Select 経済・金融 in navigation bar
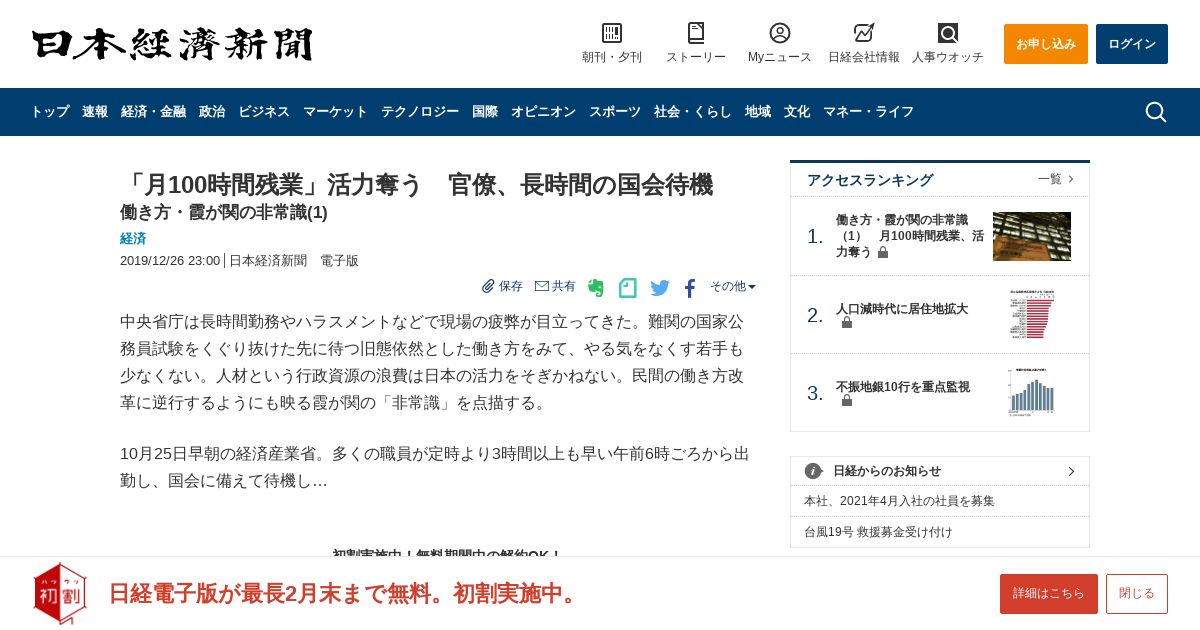This screenshot has height=630, width=1200. 153,112
